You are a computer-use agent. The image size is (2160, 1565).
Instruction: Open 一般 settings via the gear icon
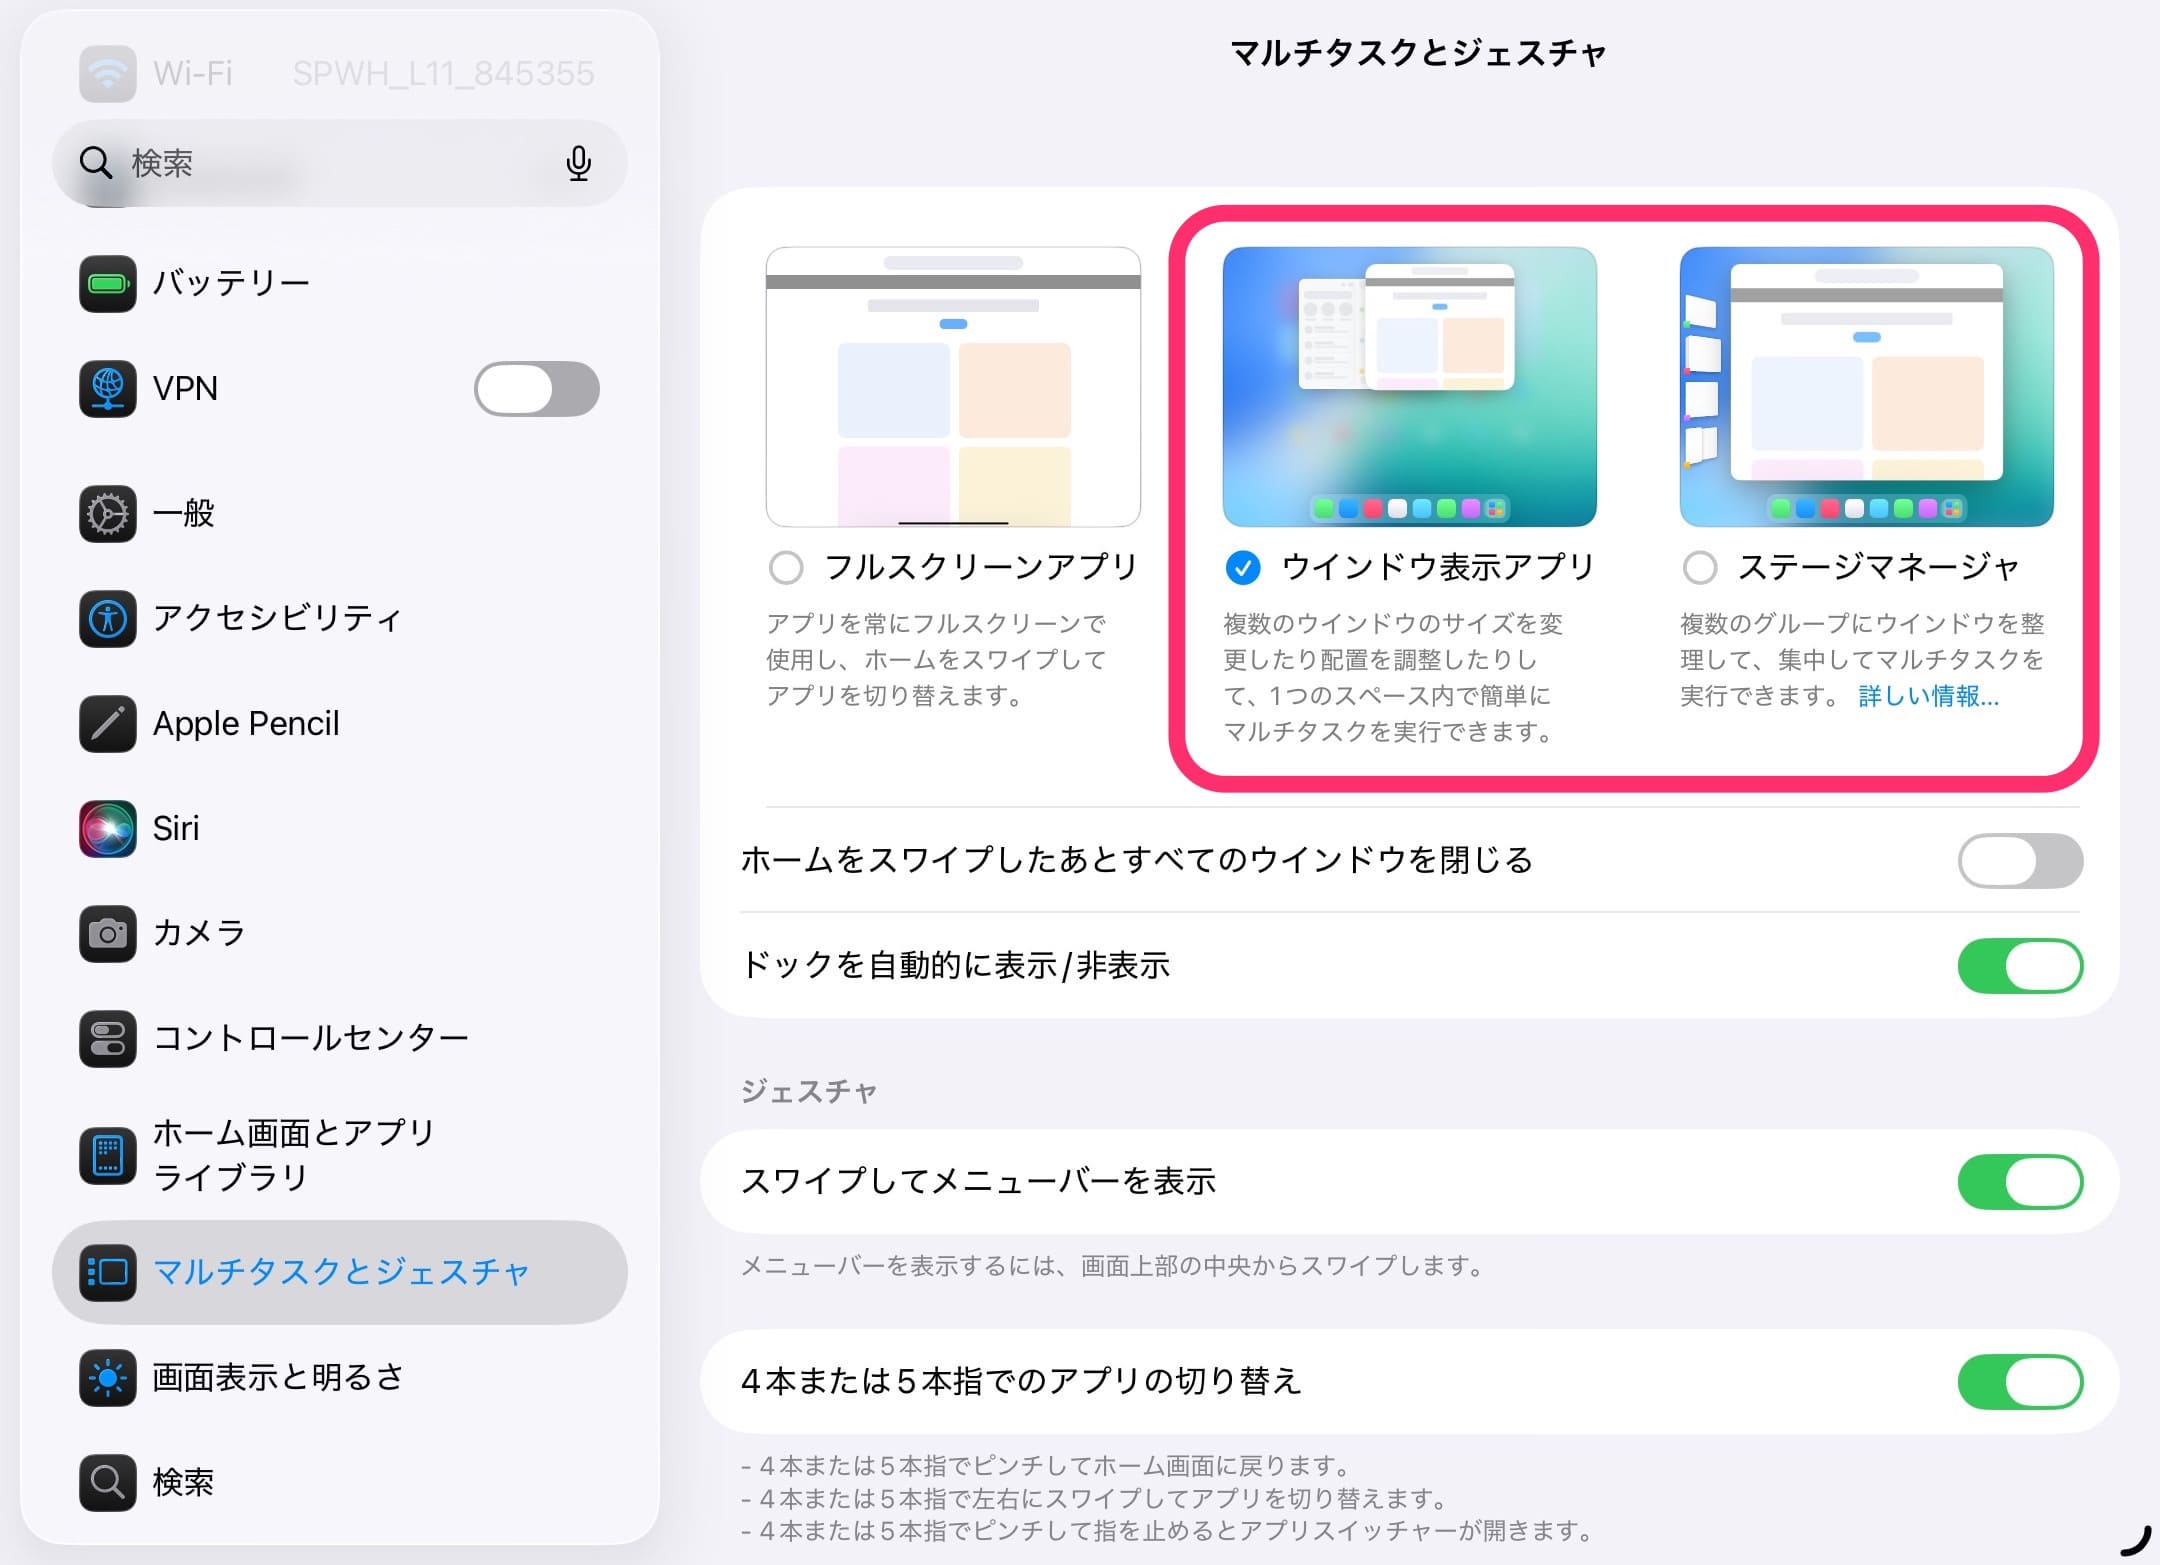(107, 513)
